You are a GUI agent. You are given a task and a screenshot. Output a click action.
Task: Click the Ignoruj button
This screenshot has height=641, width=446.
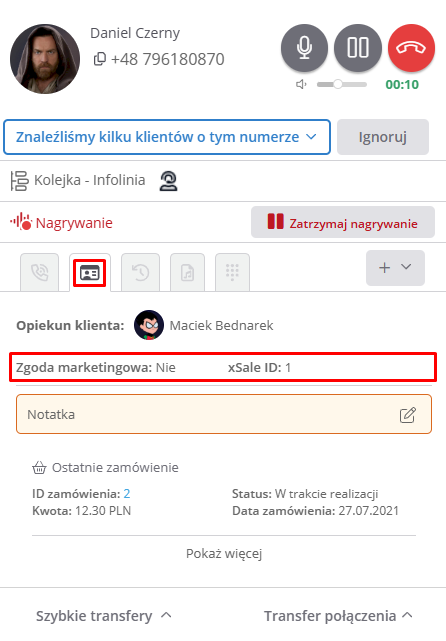pyautogui.click(x=383, y=137)
